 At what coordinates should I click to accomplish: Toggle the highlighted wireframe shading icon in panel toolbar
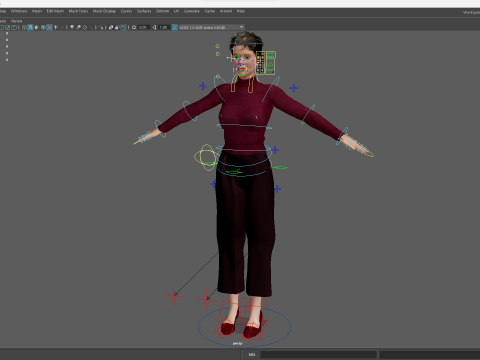[x=30, y=27]
